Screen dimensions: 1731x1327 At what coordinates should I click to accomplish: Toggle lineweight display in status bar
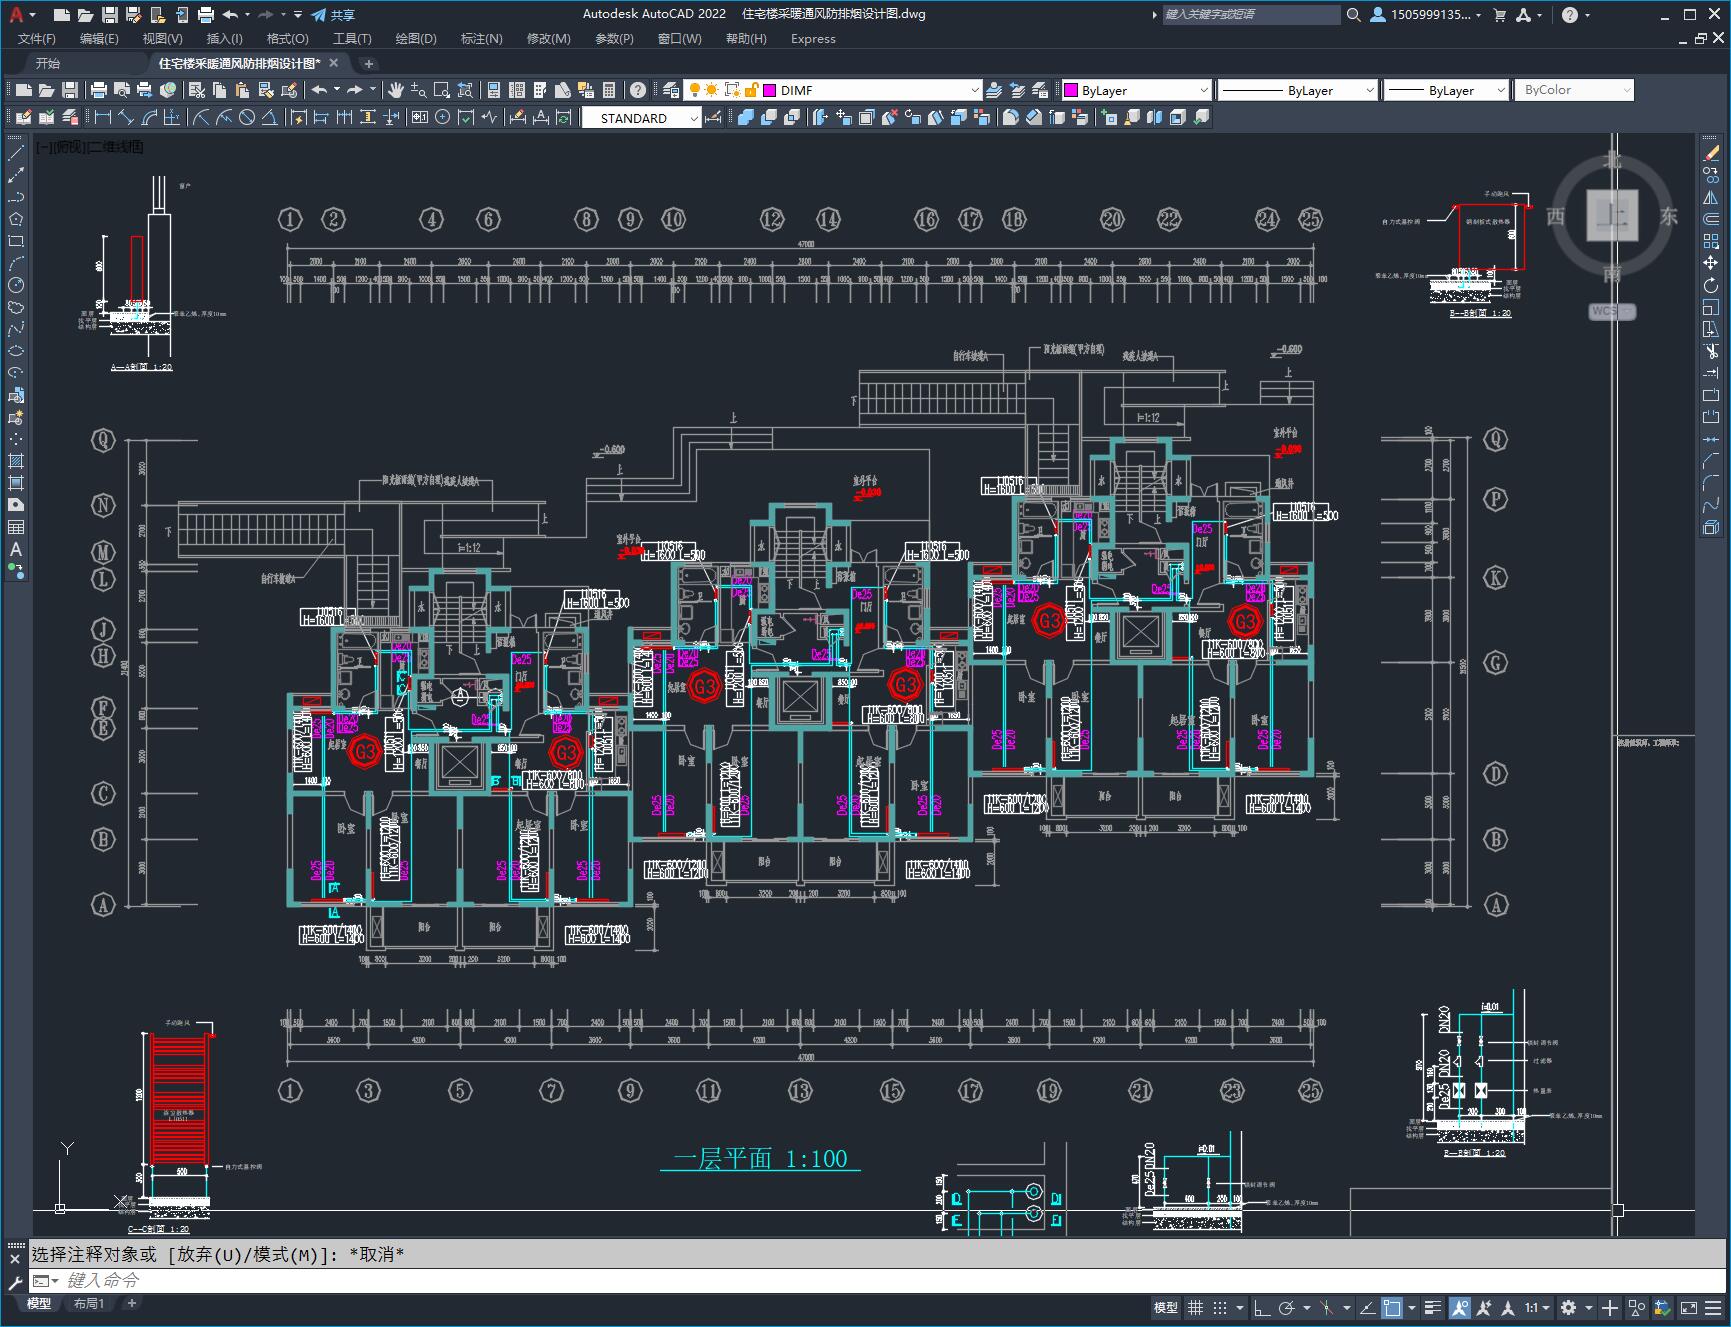pyautogui.click(x=1433, y=1307)
